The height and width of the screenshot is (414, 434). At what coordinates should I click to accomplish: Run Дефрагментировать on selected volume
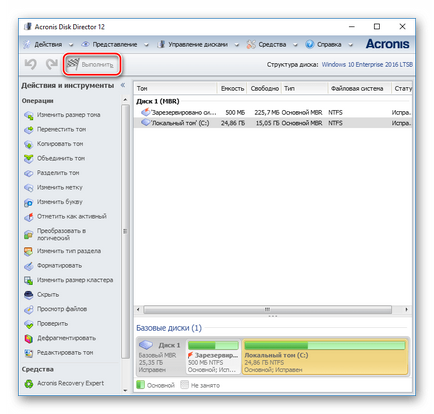tap(66, 338)
